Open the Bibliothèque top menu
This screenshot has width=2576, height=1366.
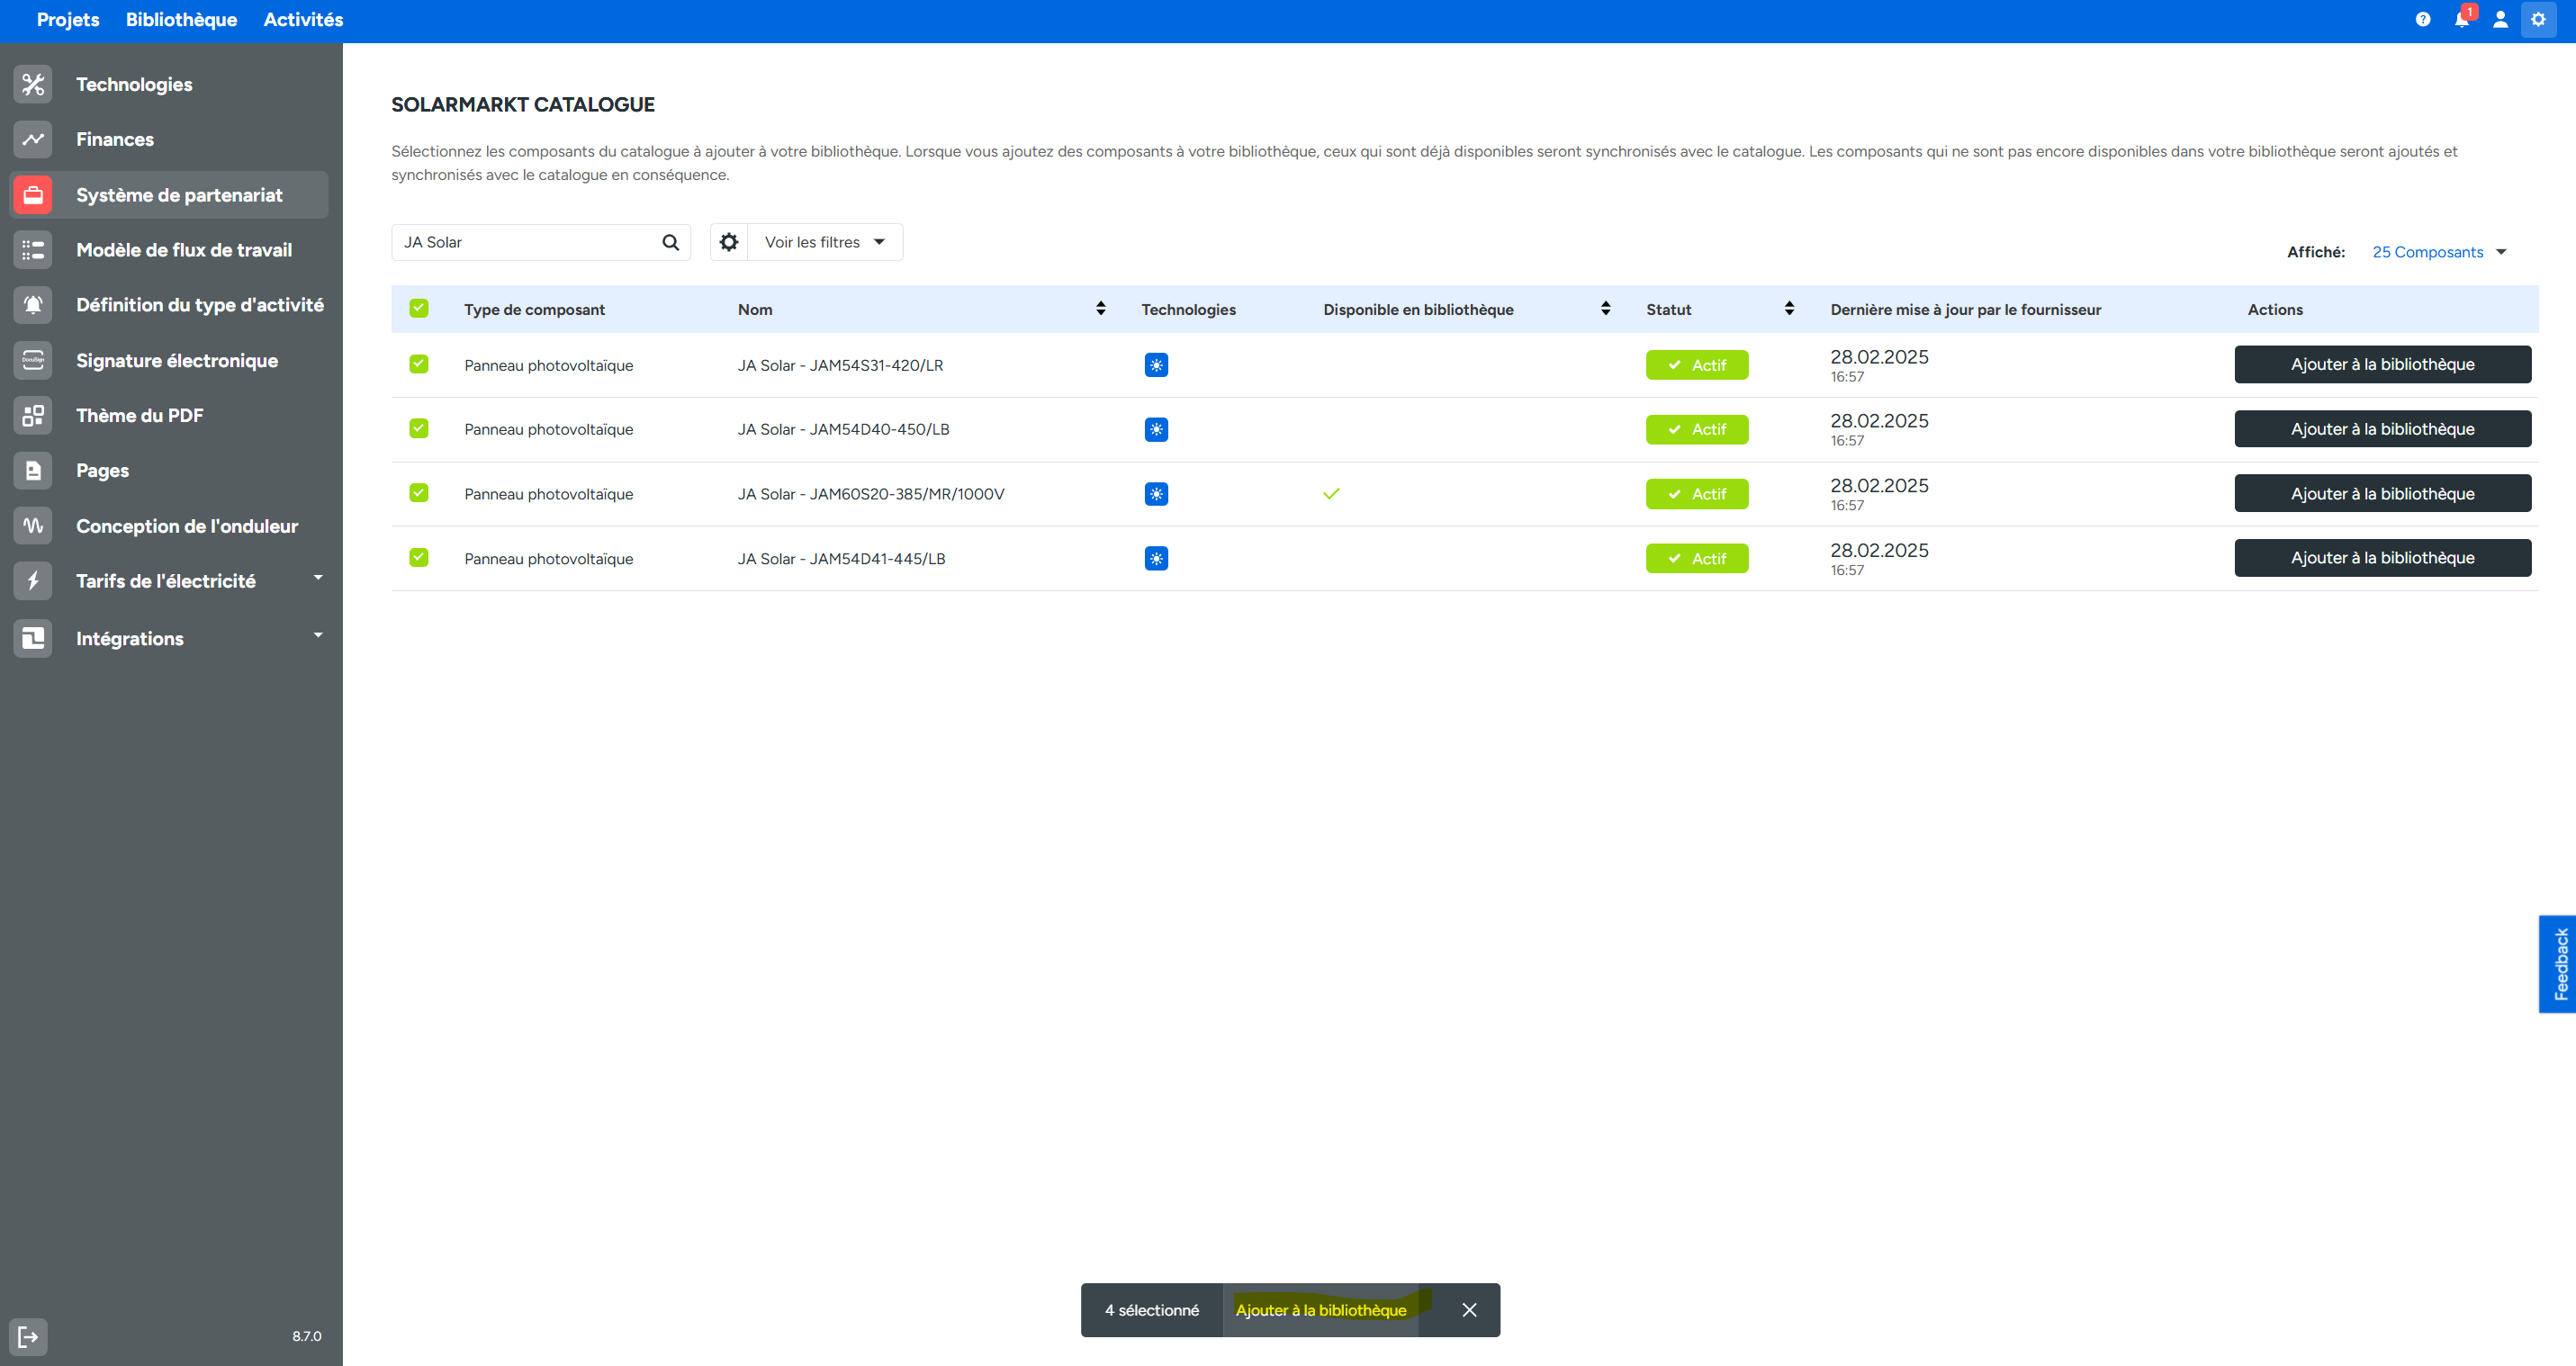coord(181,20)
